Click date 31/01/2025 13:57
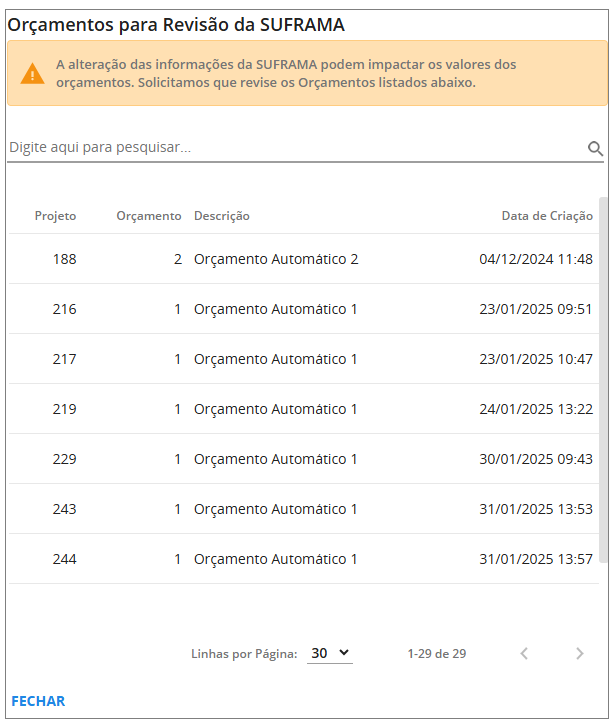Screen dimensions: 614x726 [536, 559]
